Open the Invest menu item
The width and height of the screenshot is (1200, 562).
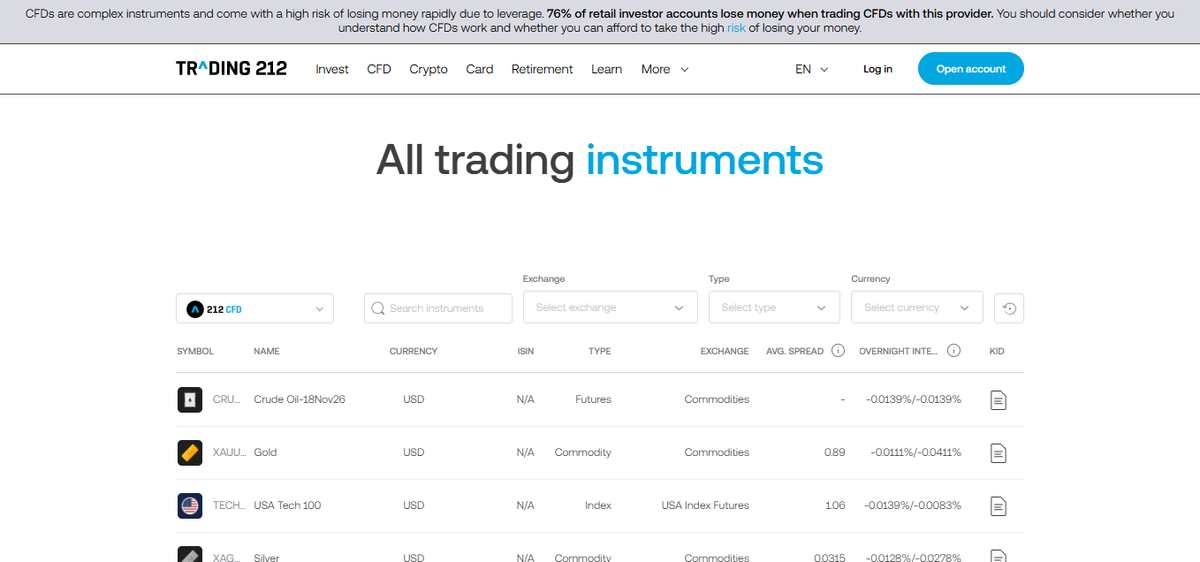point(332,69)
